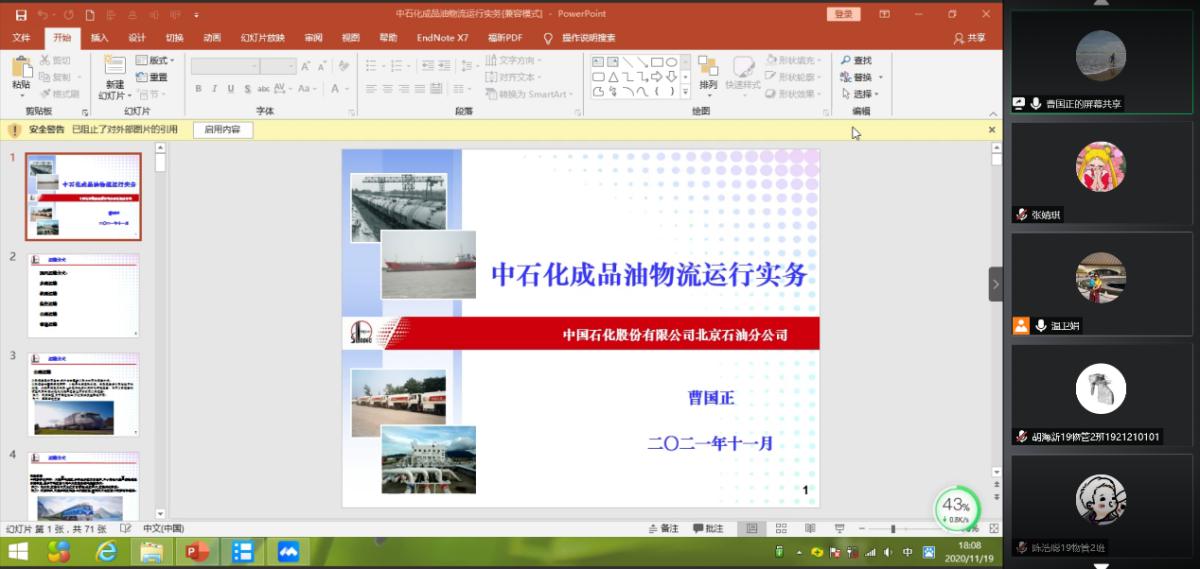Image resolution: width=1200 pixels, height=569 pixels.
Task: Click the Save icon in quick access toolbar
Action: 21,14
